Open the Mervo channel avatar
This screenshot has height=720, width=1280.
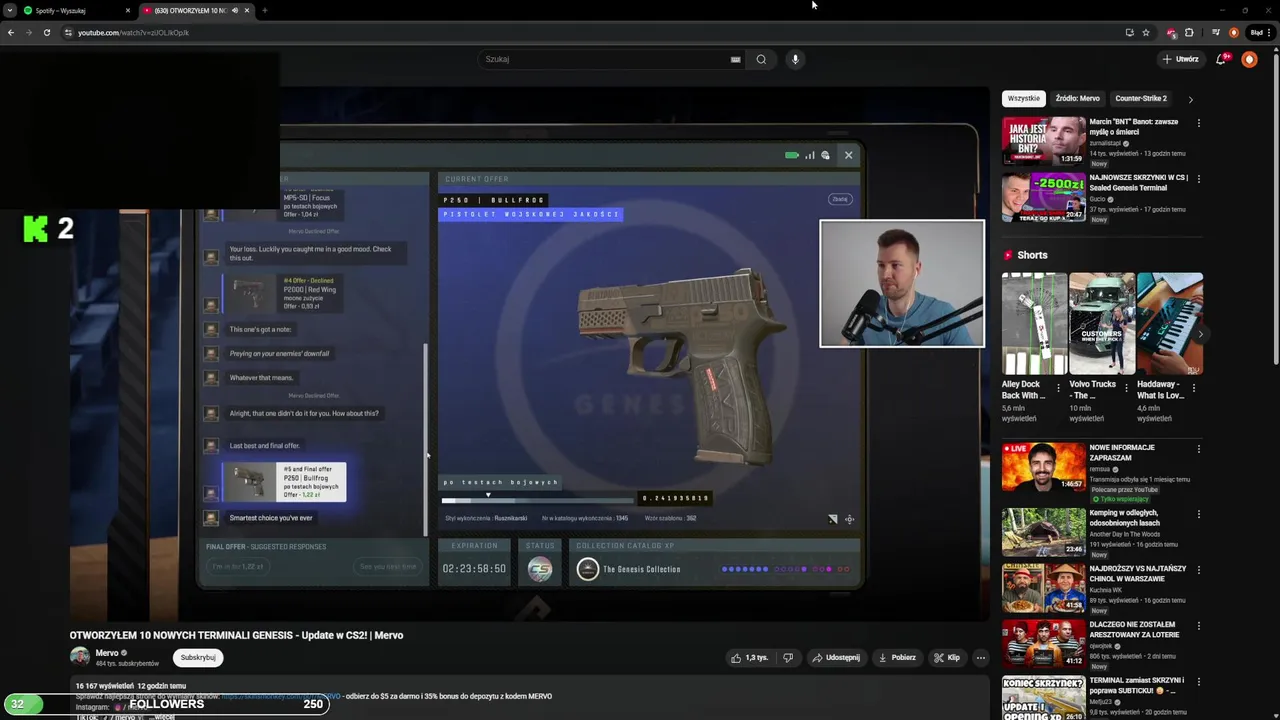(x=79, y=656)
